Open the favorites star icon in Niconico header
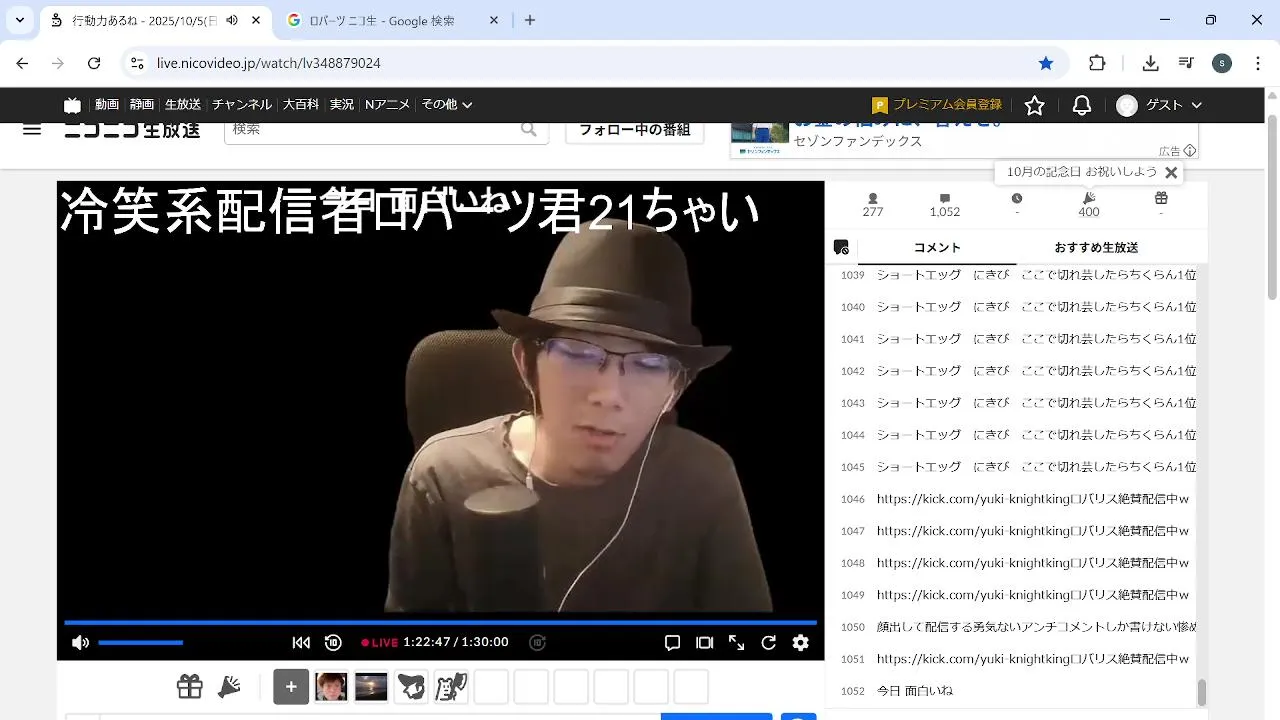Viewport: 1280px width, 720px height. click(x=1035, y=105)
